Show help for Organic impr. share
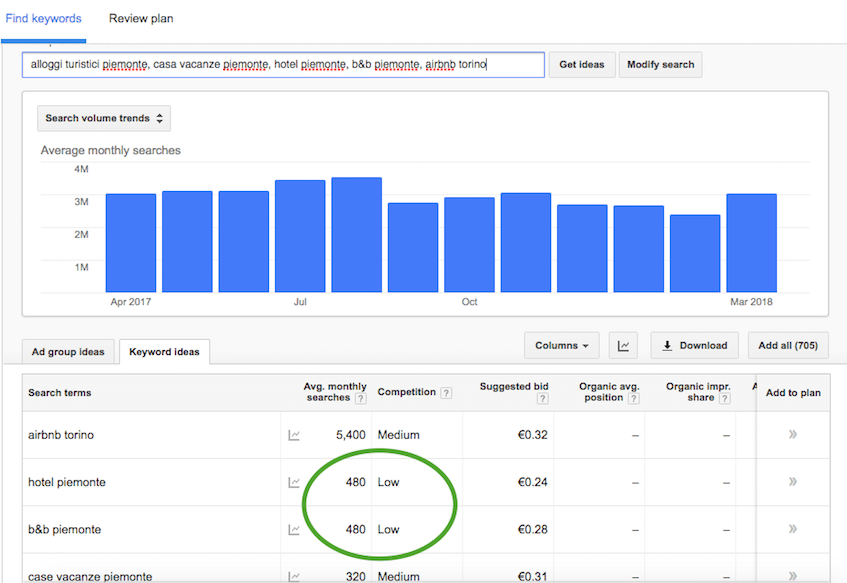The width and height of the screenshot is (847, 583). point(725,399)
